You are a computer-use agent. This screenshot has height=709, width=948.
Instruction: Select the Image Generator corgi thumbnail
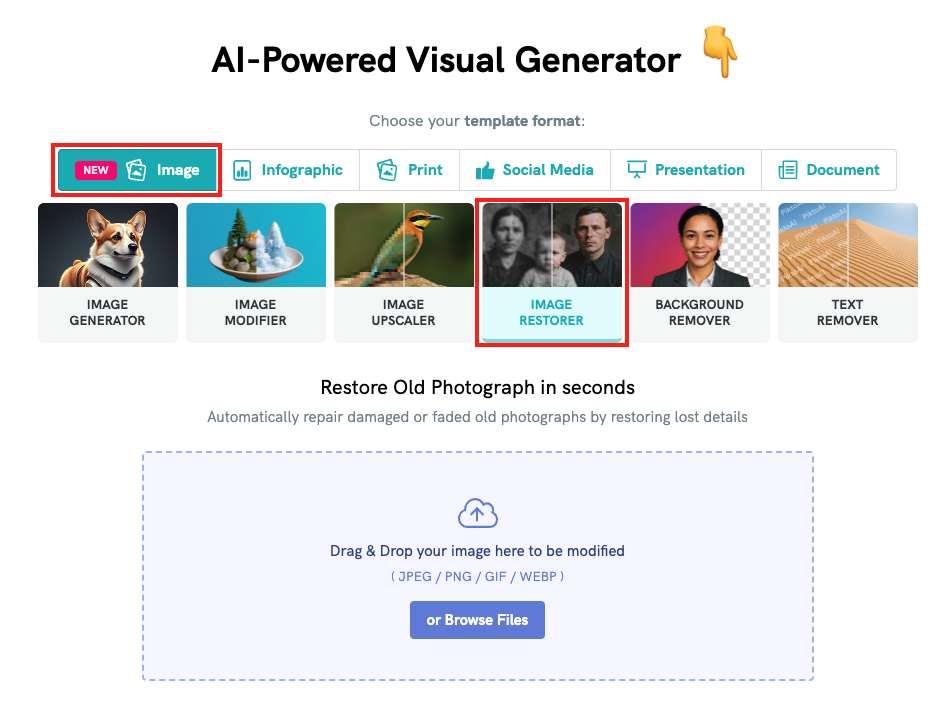tap(108, 245)
